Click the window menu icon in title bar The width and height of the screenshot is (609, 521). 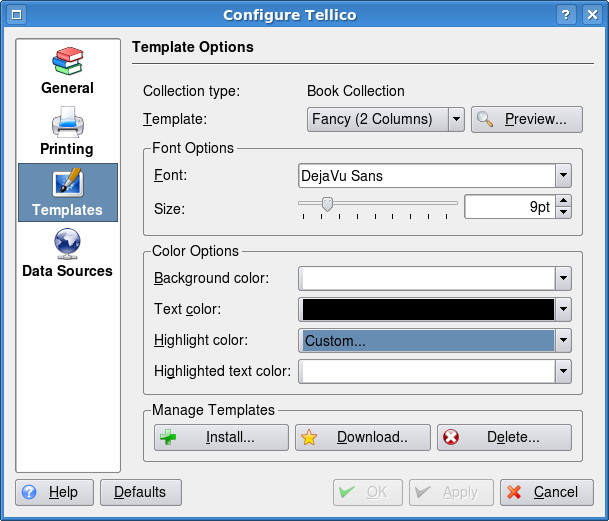click(x=17, y=15)
